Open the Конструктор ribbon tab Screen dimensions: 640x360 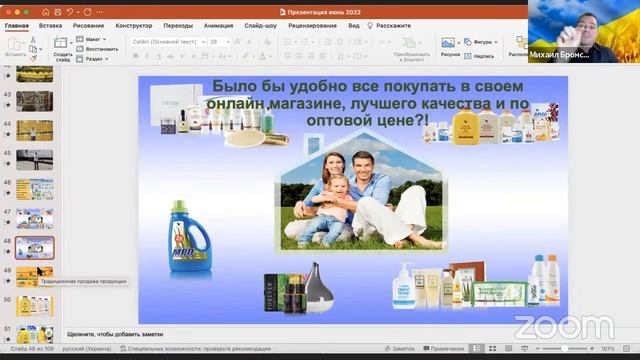pos(134,25)
